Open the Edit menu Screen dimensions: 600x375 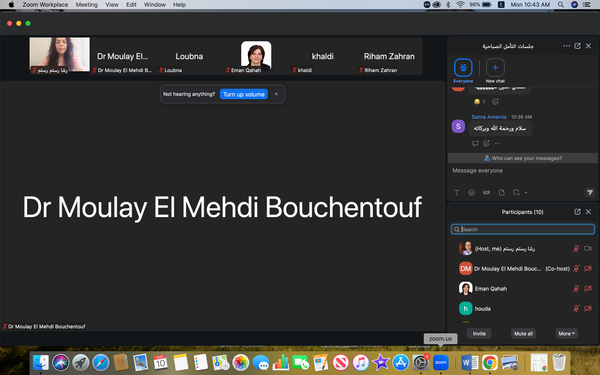131,5
